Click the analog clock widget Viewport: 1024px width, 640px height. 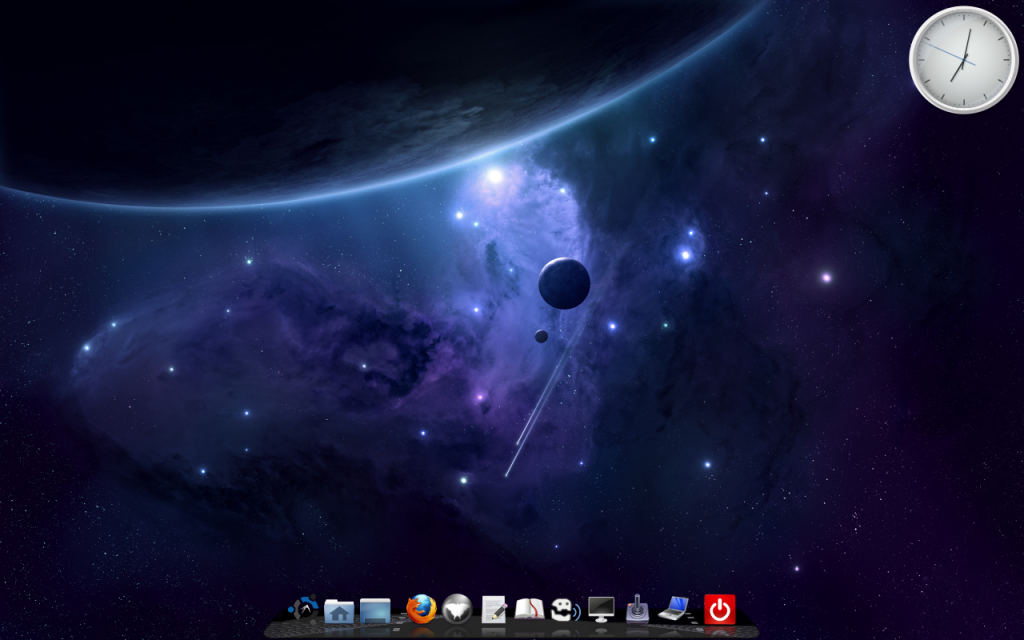coord(963,60)
